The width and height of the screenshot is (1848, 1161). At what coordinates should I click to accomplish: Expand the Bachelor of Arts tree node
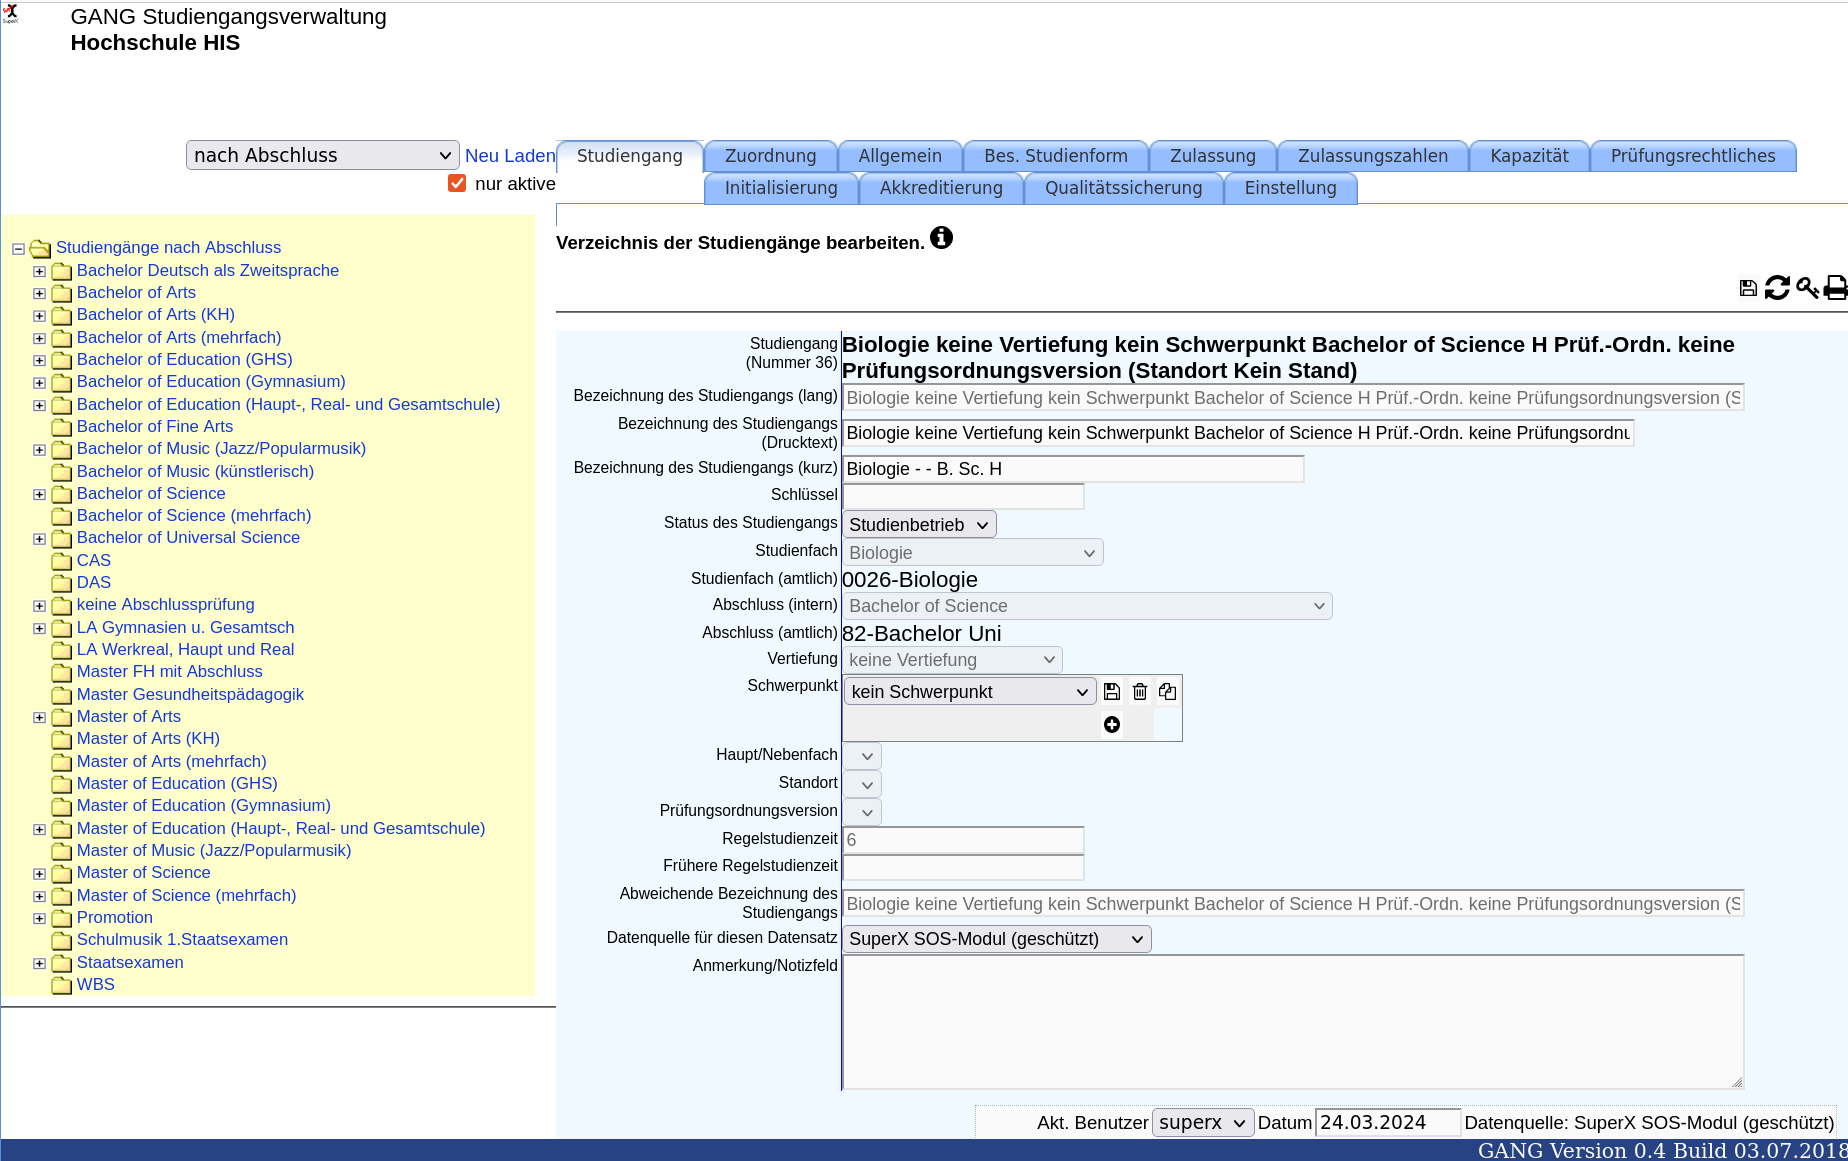pos(39,294)
